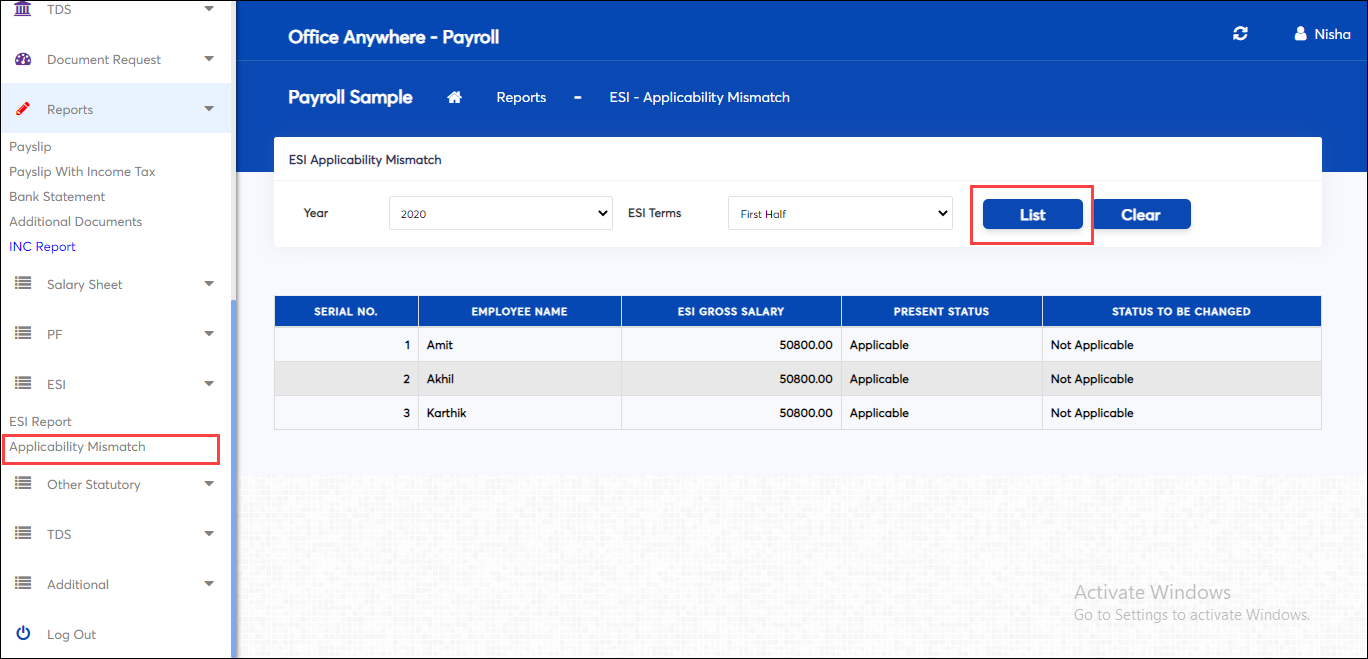Click the sidebar vertical scrollbar
The image size is (1368, 659).
pyautogui.click(x=233, y=478)
